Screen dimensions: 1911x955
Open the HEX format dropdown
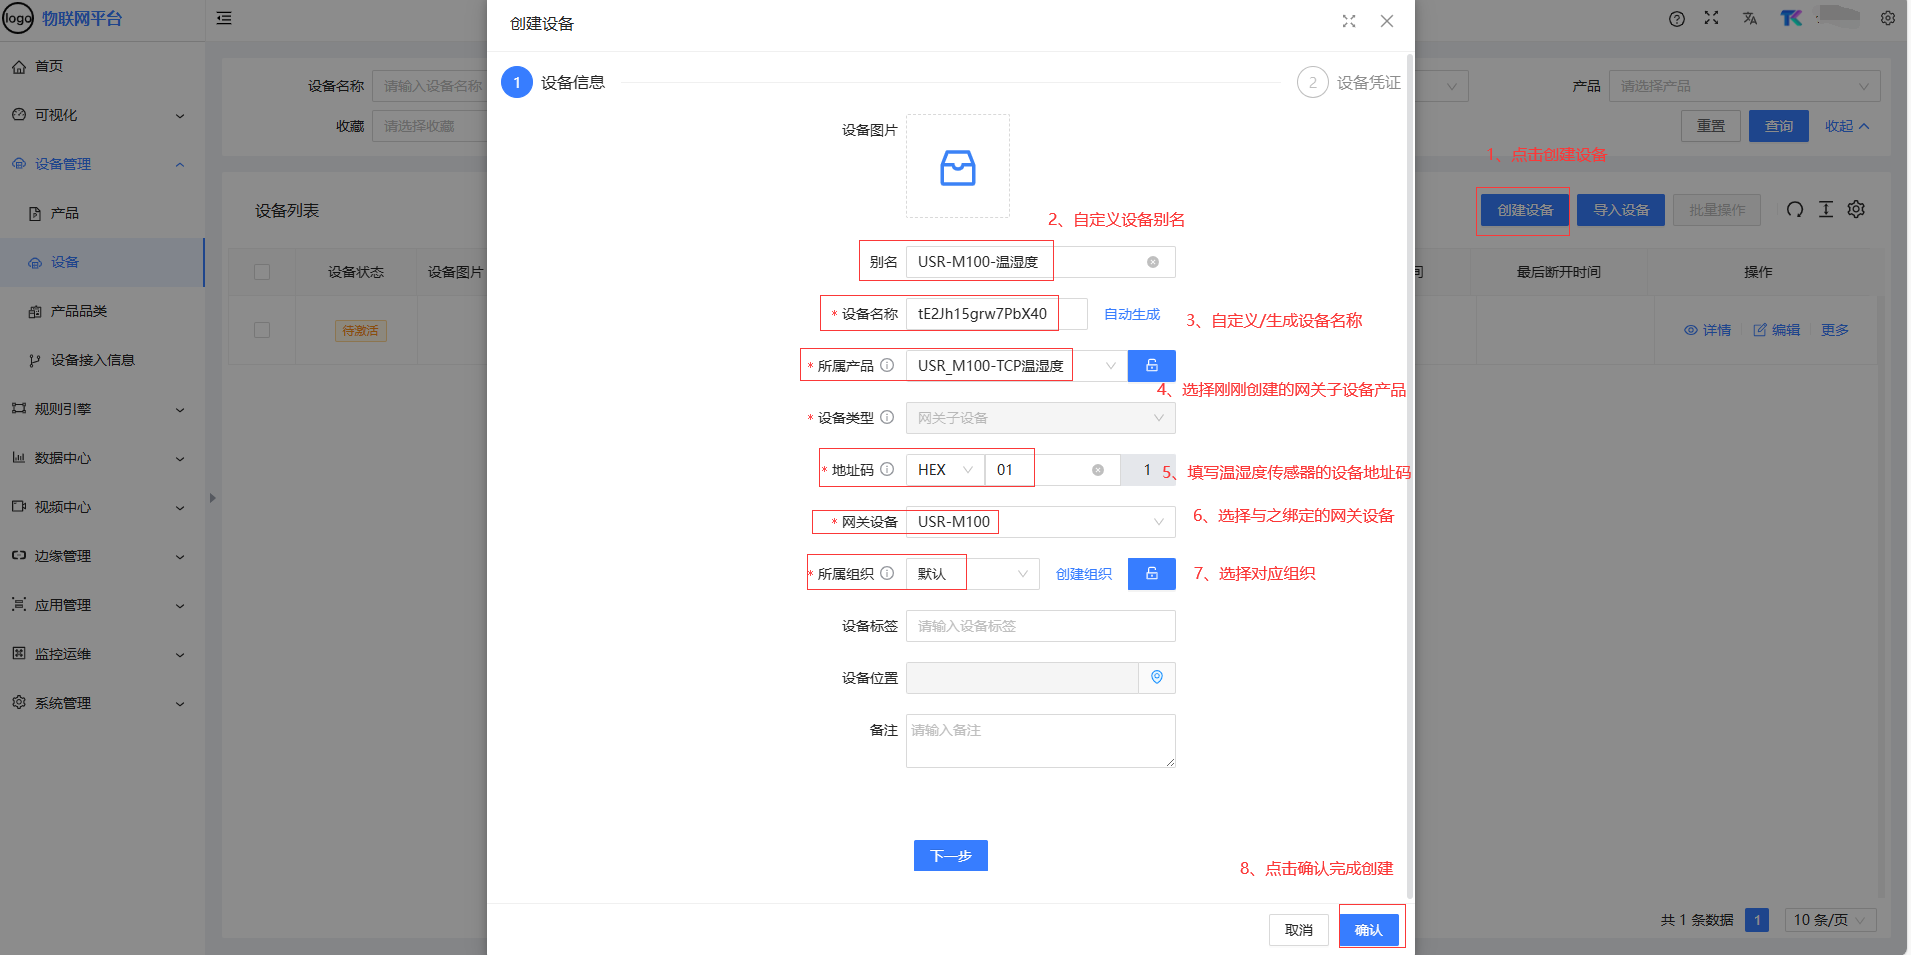(945, 470)
